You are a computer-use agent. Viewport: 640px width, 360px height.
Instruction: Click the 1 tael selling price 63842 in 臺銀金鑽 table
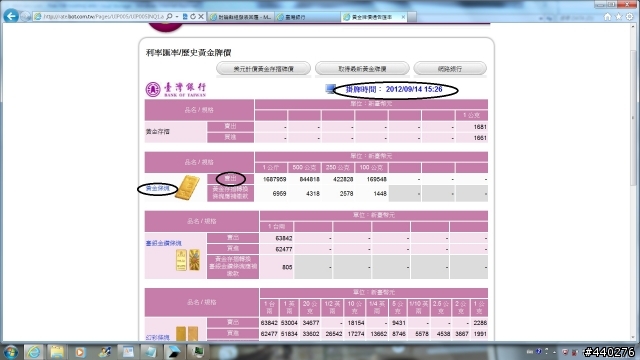tap(284, 238)
